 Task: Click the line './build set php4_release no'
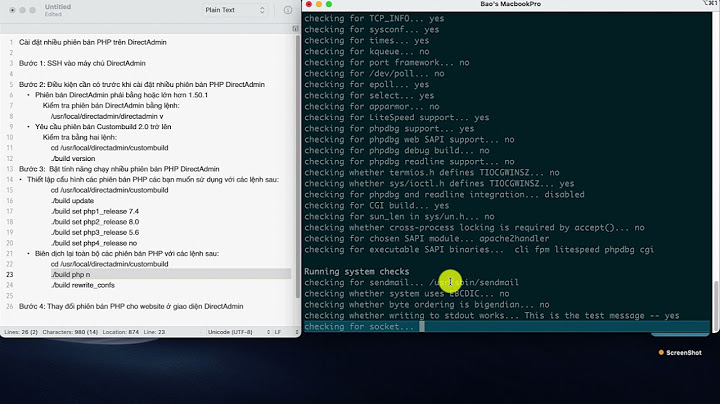(94, 243)
